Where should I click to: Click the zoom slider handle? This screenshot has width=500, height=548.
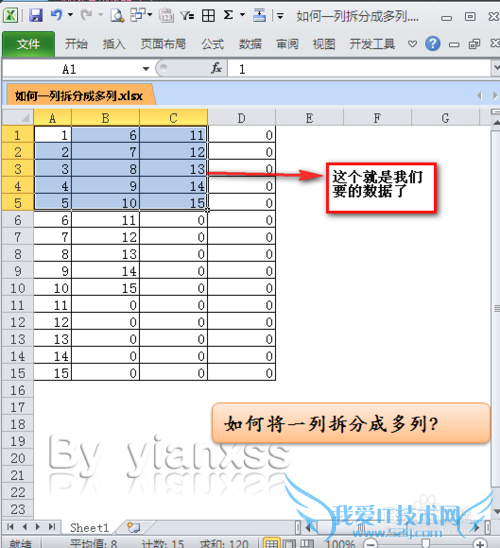point(425,543)
